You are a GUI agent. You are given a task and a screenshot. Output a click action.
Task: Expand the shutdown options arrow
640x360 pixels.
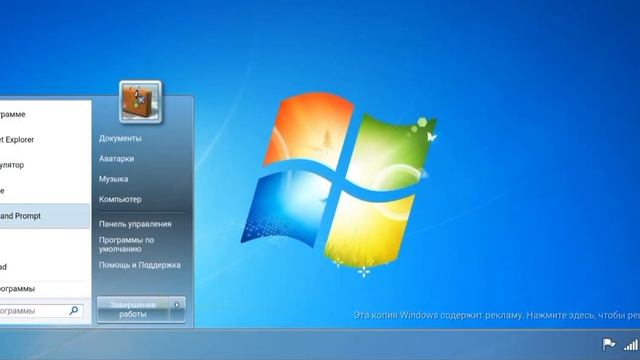177,305
